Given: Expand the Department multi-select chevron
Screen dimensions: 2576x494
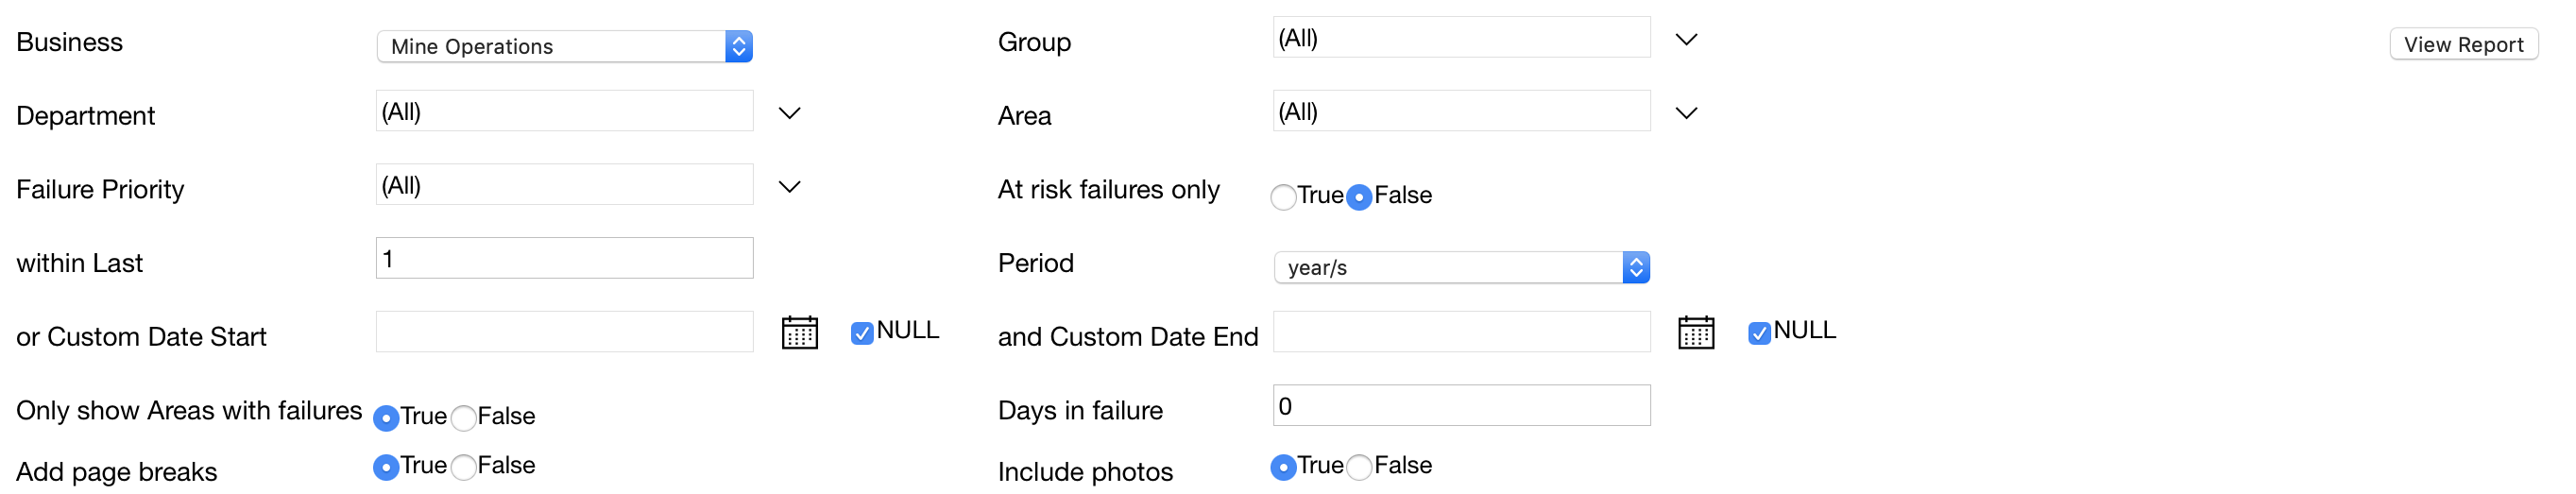Looking at the screenshot, I should tap(789, 113).
